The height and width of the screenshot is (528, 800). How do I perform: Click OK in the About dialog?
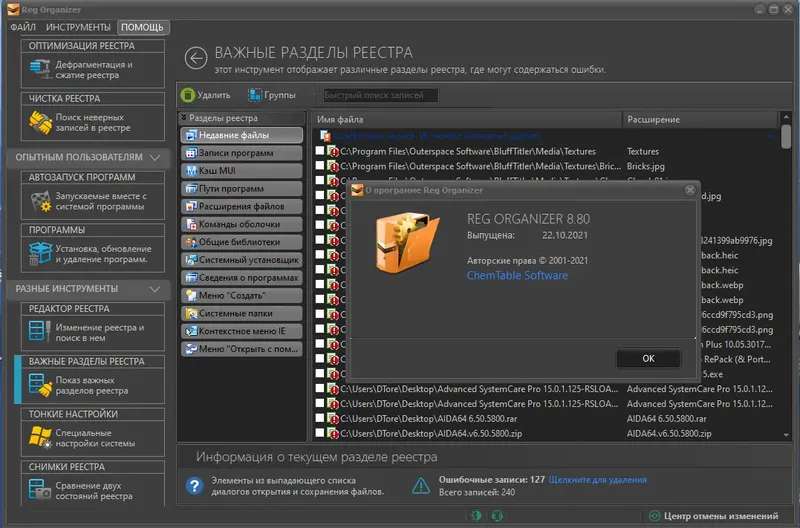[648, 359]
